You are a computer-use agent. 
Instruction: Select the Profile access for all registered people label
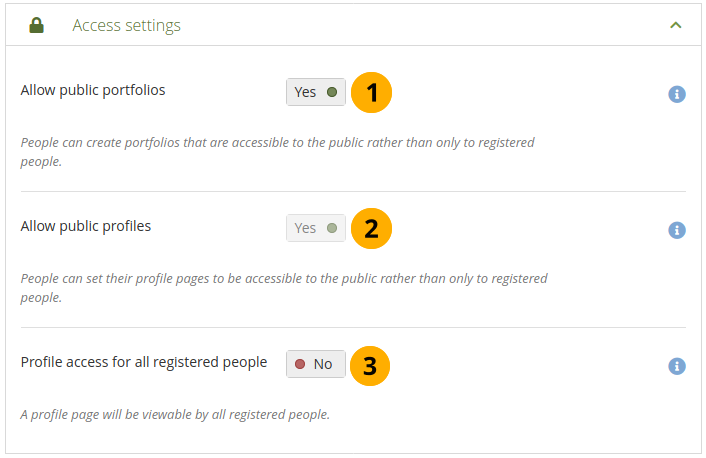tap(144, 362)
